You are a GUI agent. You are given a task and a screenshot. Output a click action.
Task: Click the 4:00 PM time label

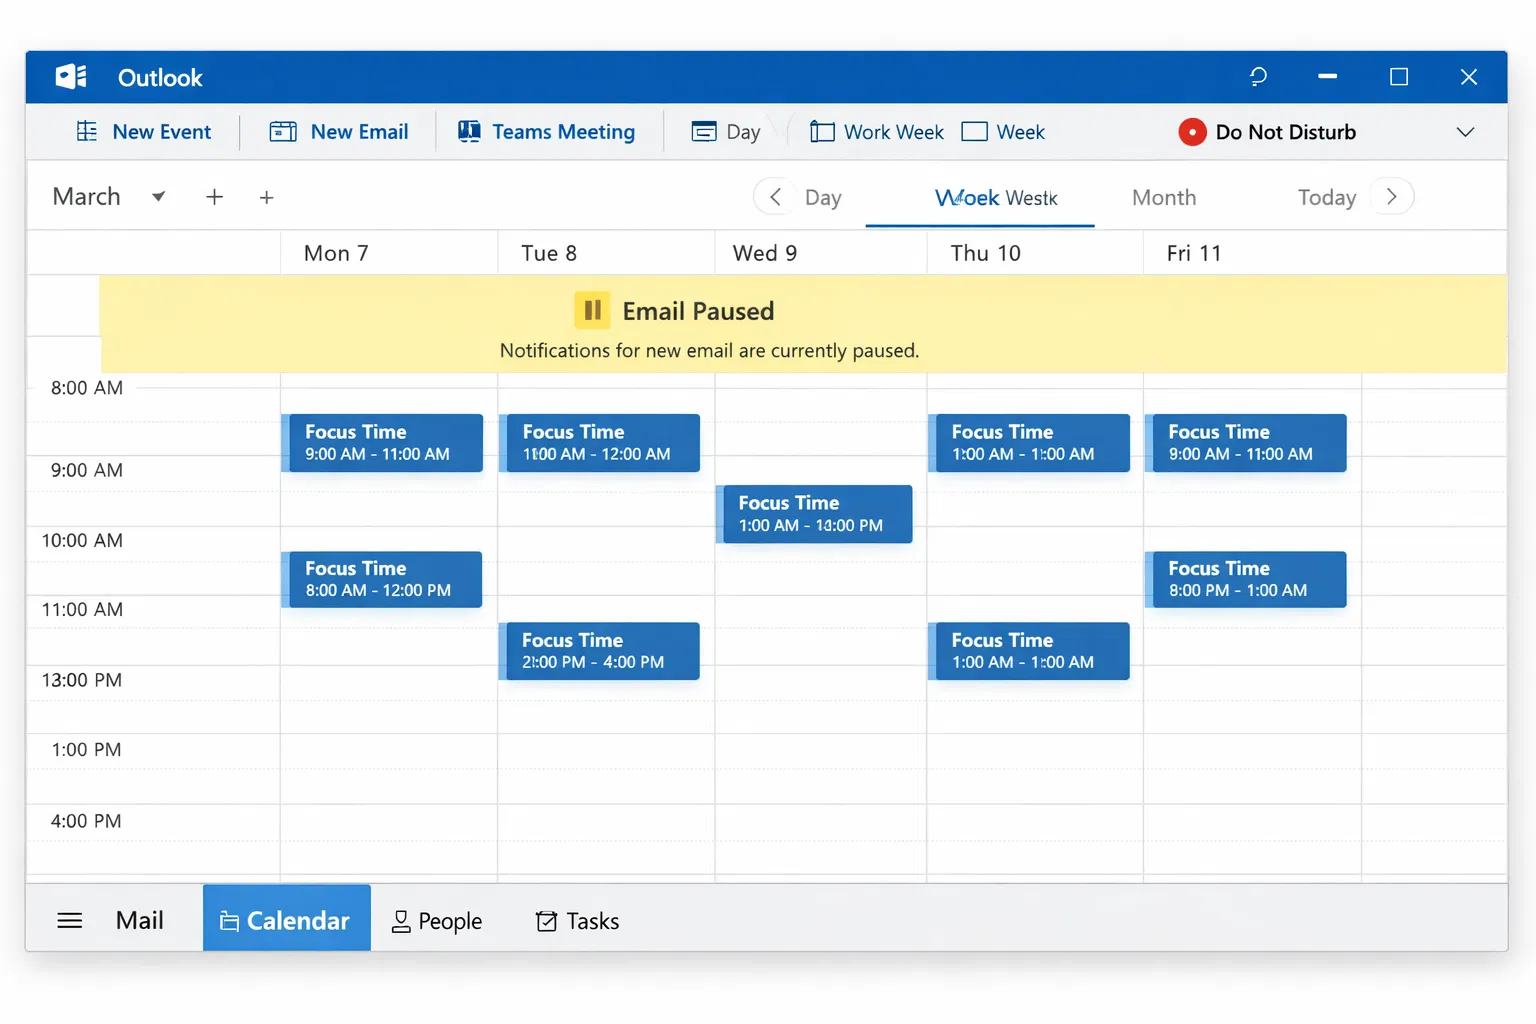click(x=86, y=821)
